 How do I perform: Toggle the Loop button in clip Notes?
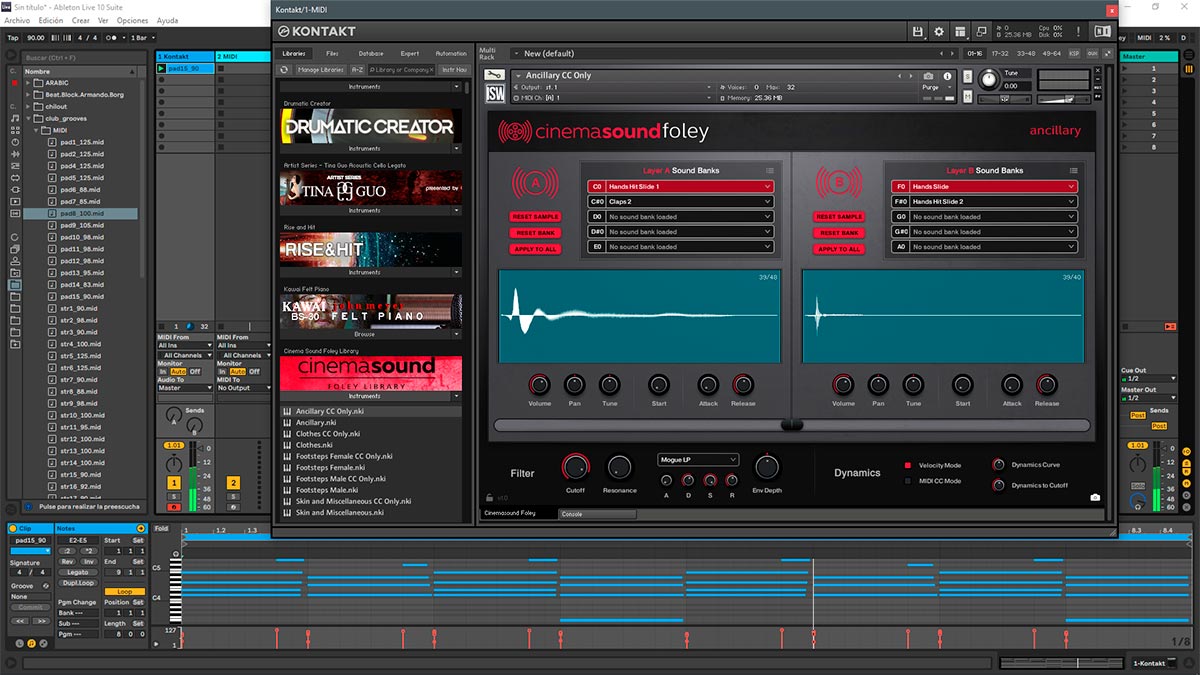124,591
